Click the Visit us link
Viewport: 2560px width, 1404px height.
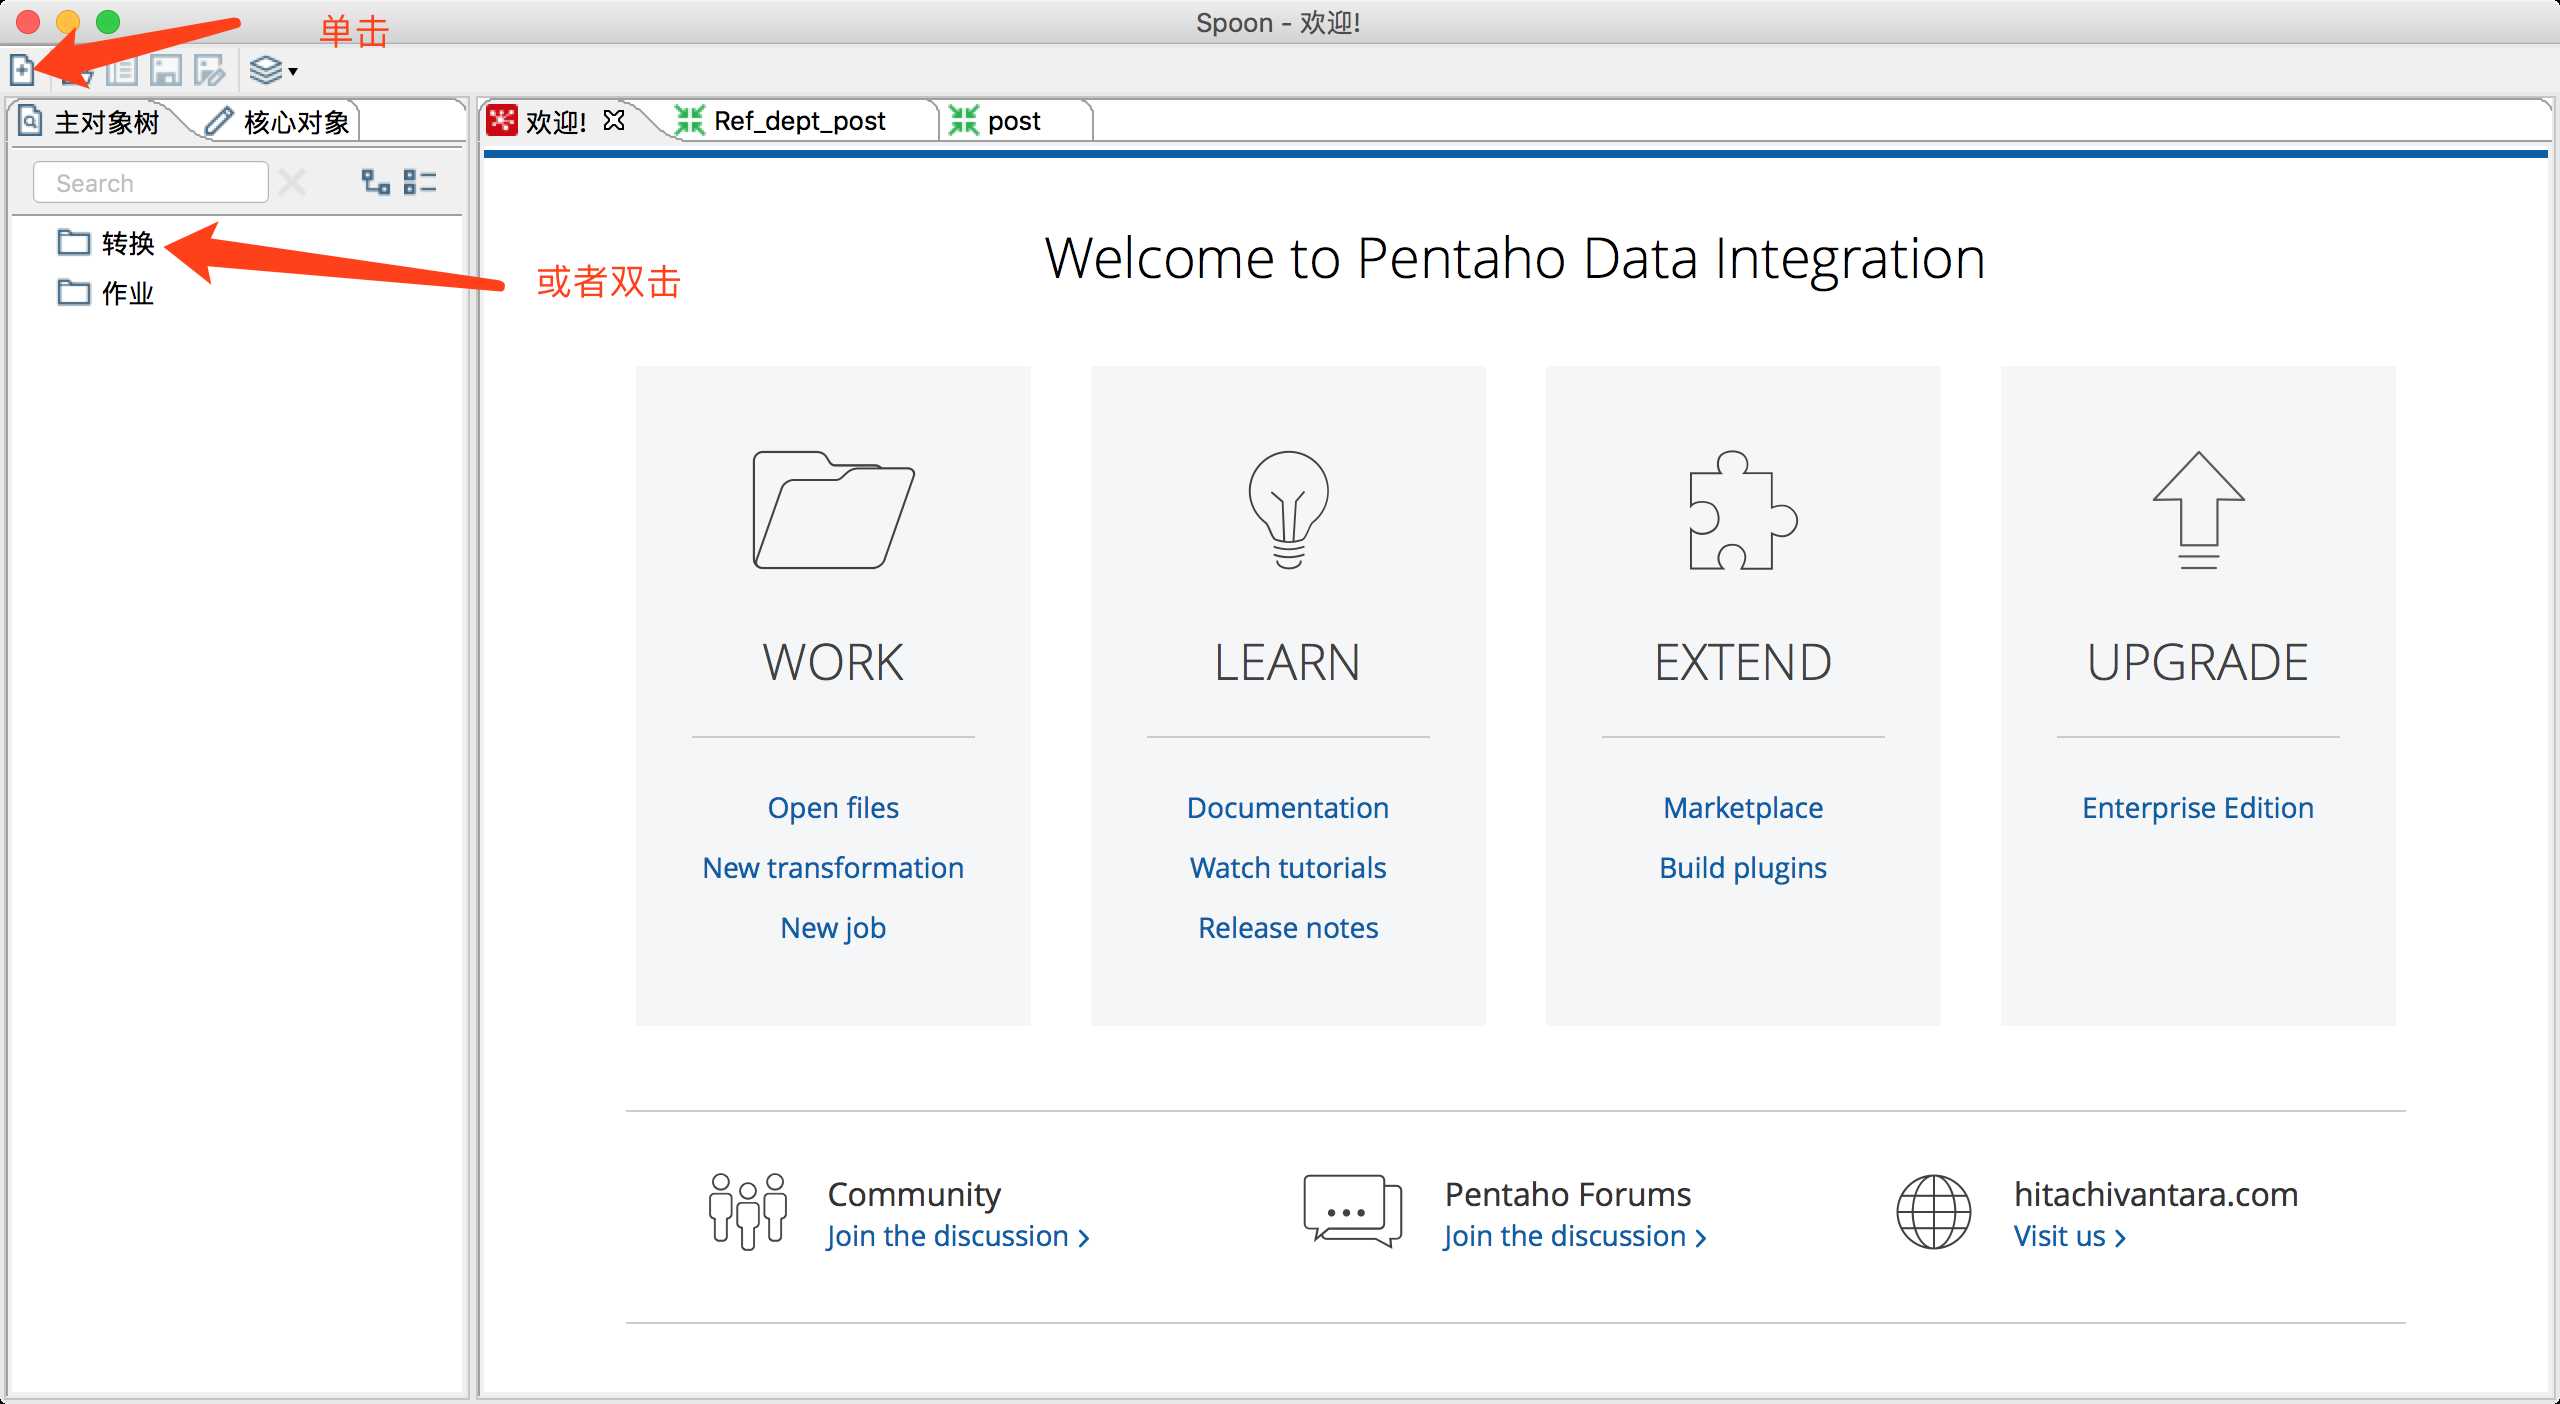[x=2070, y=1237]
